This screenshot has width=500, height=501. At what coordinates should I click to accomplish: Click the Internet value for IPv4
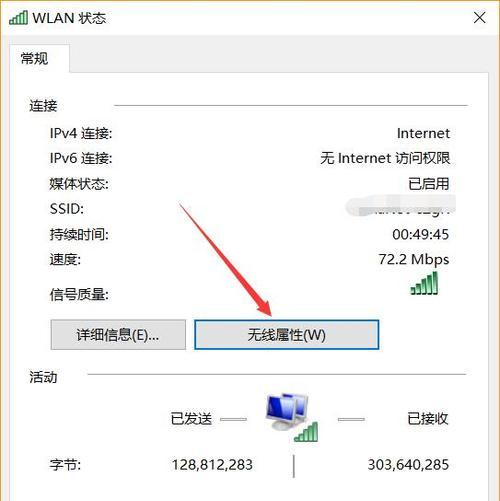pyautogui.click(x=423, y=133)
